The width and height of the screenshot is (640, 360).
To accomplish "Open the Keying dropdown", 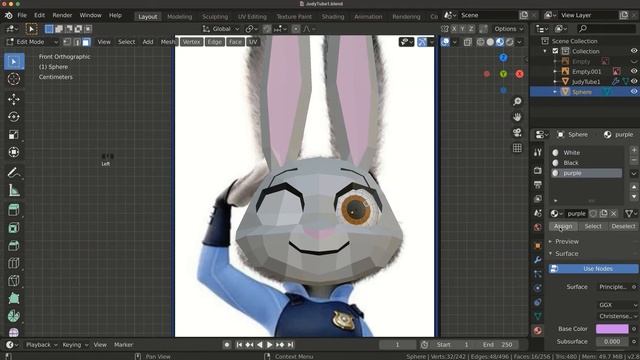I will [75, 345].
